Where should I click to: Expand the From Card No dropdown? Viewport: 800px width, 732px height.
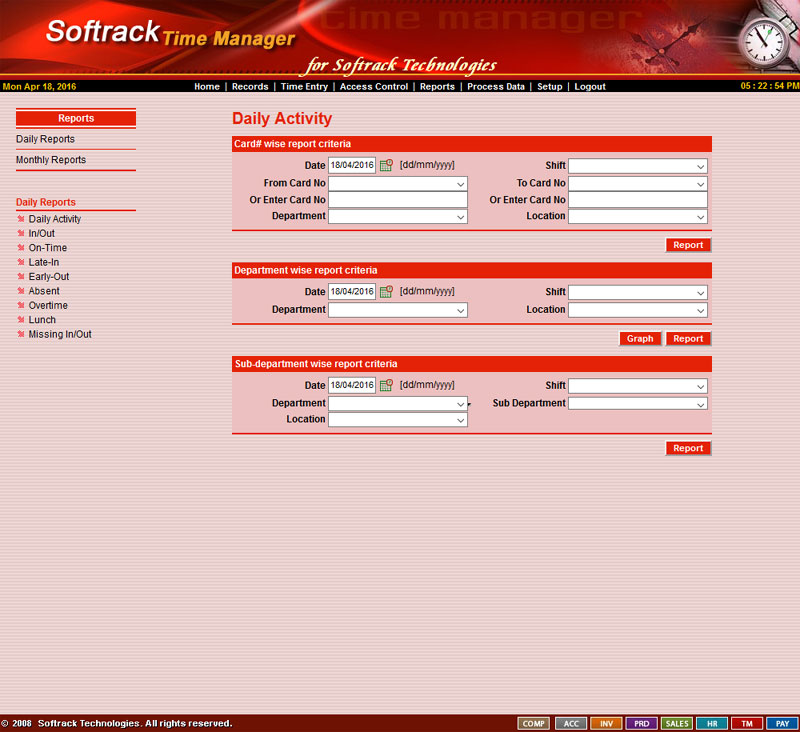point(398,184)
